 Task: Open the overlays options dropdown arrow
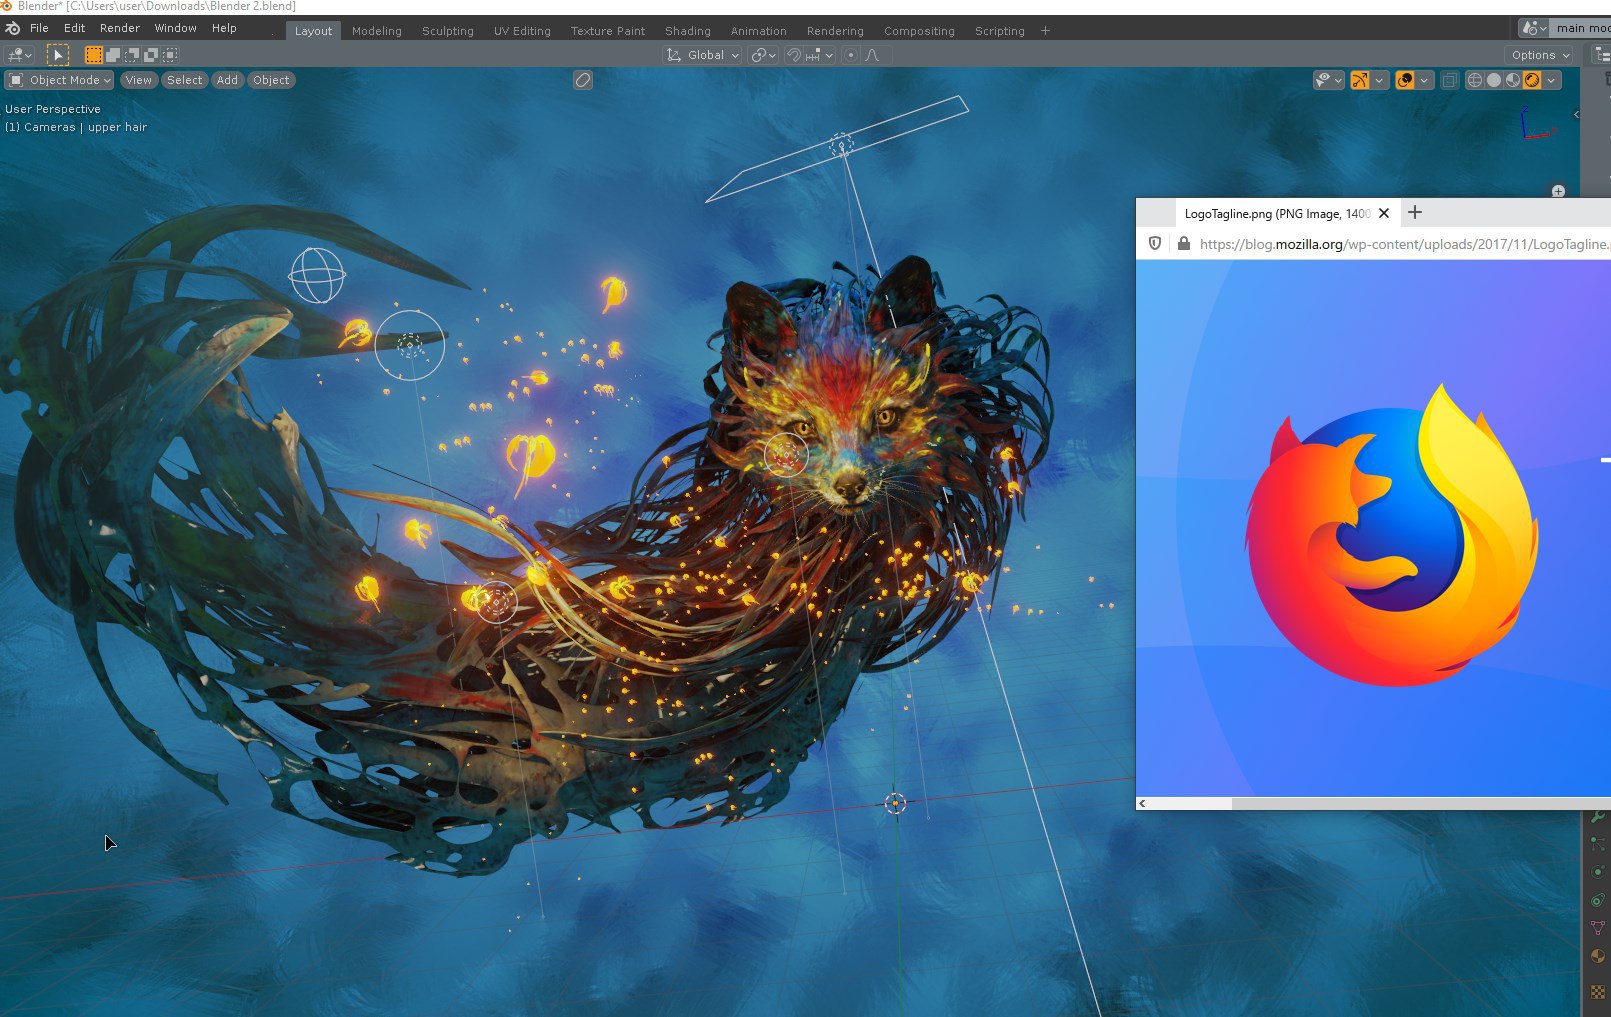(x=1424, y=80)
